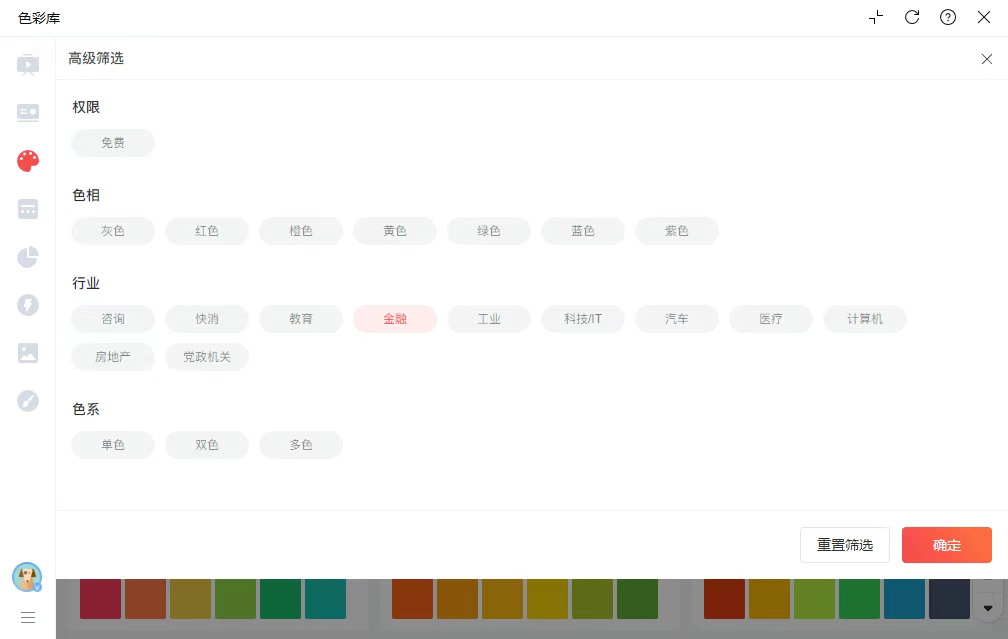1008x639 pixels.
Task: Toggle the 黄色 hue filter
Action: (395, 231)
